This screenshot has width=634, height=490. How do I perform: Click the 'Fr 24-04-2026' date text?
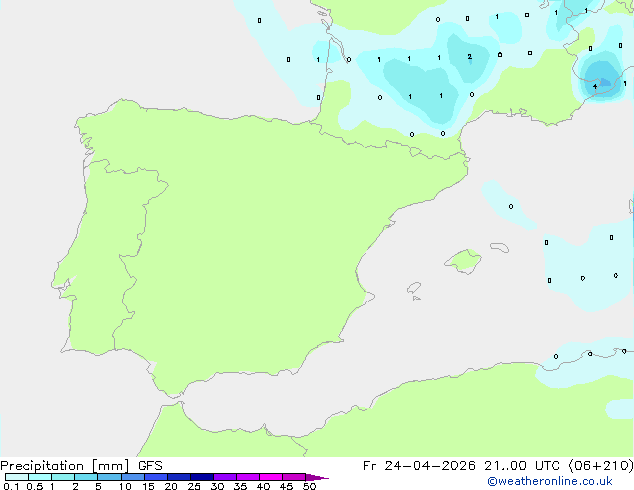[x=419, y=466]
